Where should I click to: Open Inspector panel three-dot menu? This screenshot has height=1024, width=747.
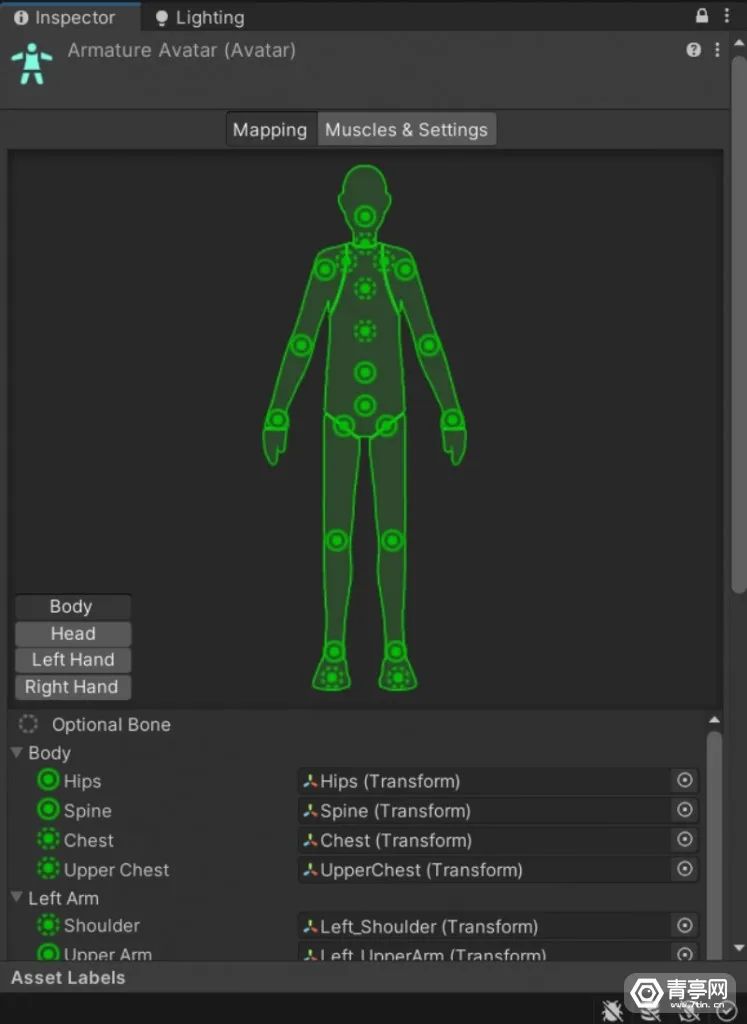click(x=727, y=16)
